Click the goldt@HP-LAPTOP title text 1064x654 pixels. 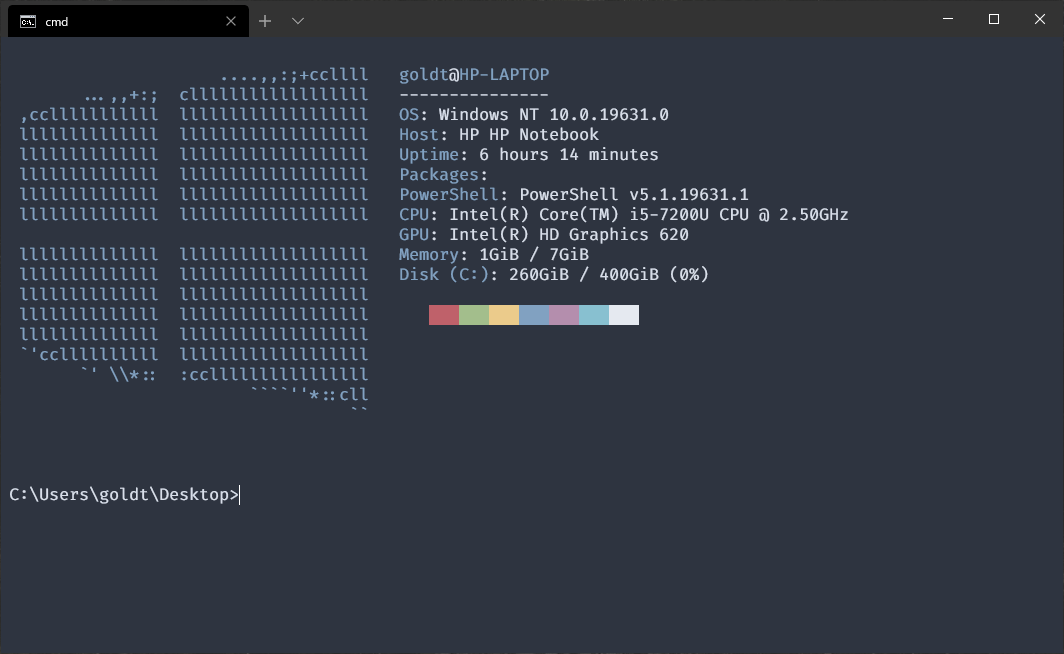(474, 74)
